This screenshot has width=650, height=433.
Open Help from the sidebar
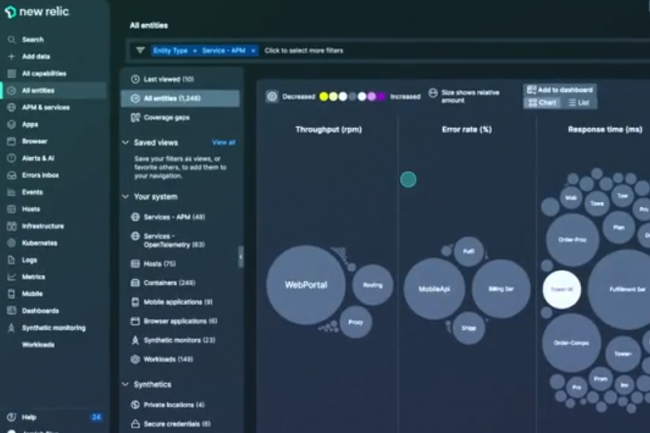(11, 416)
